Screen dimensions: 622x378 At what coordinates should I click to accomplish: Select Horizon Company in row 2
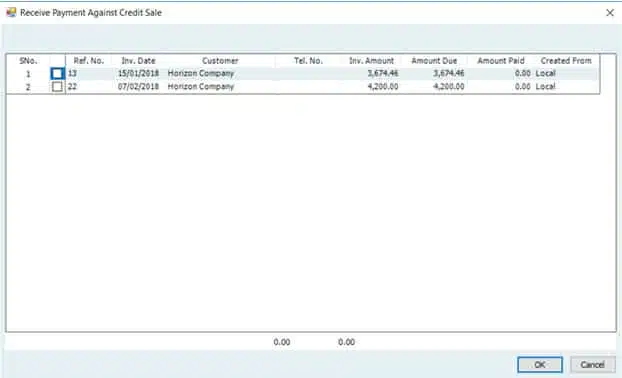click(x=201, y=86)
